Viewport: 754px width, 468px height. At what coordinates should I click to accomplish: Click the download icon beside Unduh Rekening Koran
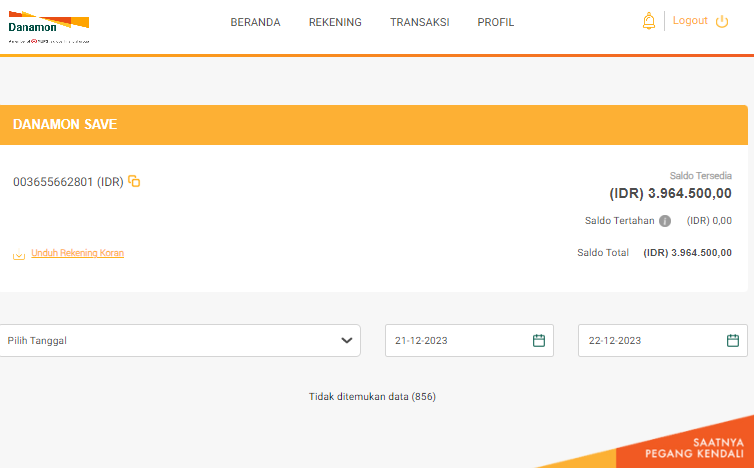point(19,254)
